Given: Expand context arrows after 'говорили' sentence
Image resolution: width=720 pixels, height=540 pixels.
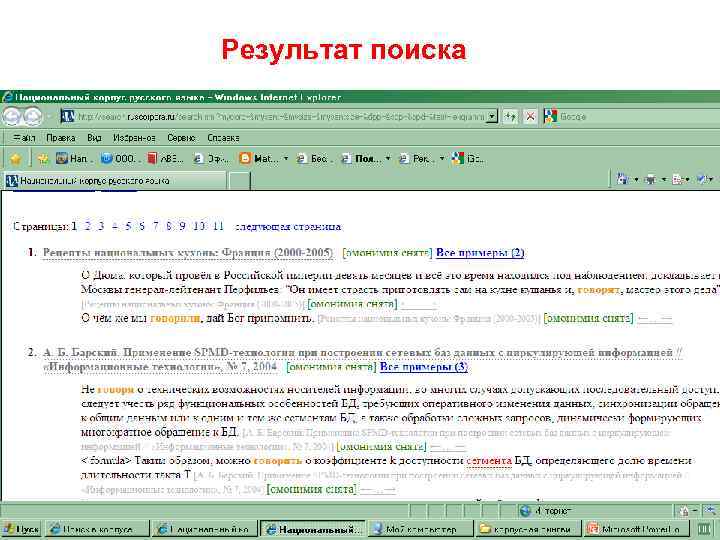Looking at the screenshot, I should 655,318.
